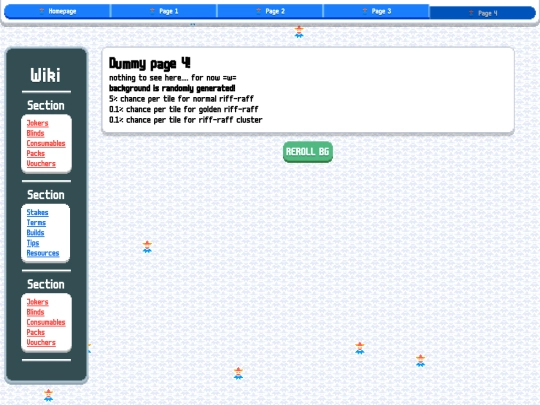Follow the Builds link
This screenshot has width=540, height=405.
35,233
